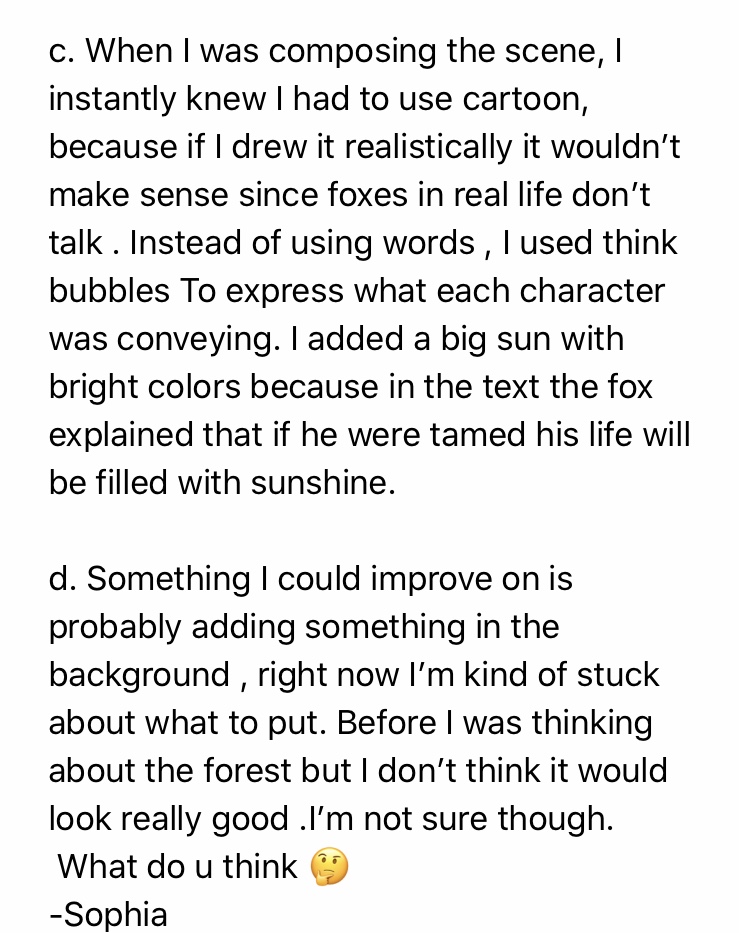Click the word "cartoon"
Viewport: 739px width, 933px height.
click(528, 98)
